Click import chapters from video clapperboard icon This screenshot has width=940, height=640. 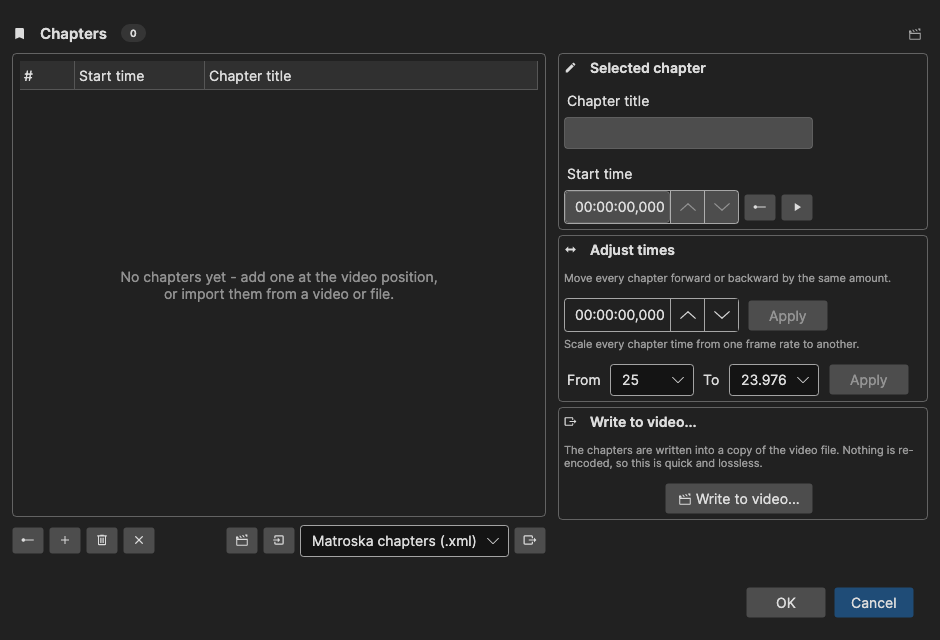click(x=242, y=541)
